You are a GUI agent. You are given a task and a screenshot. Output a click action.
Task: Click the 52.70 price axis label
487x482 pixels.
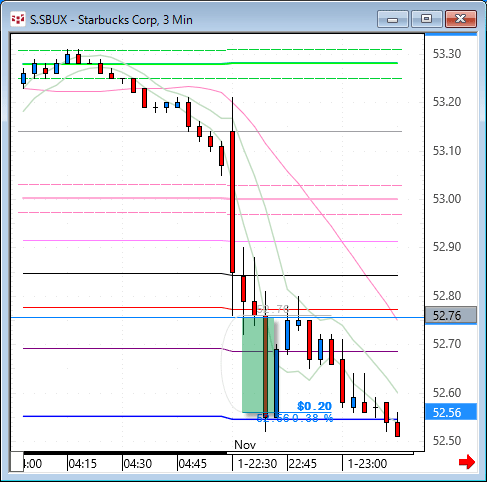tap(447, 344)
